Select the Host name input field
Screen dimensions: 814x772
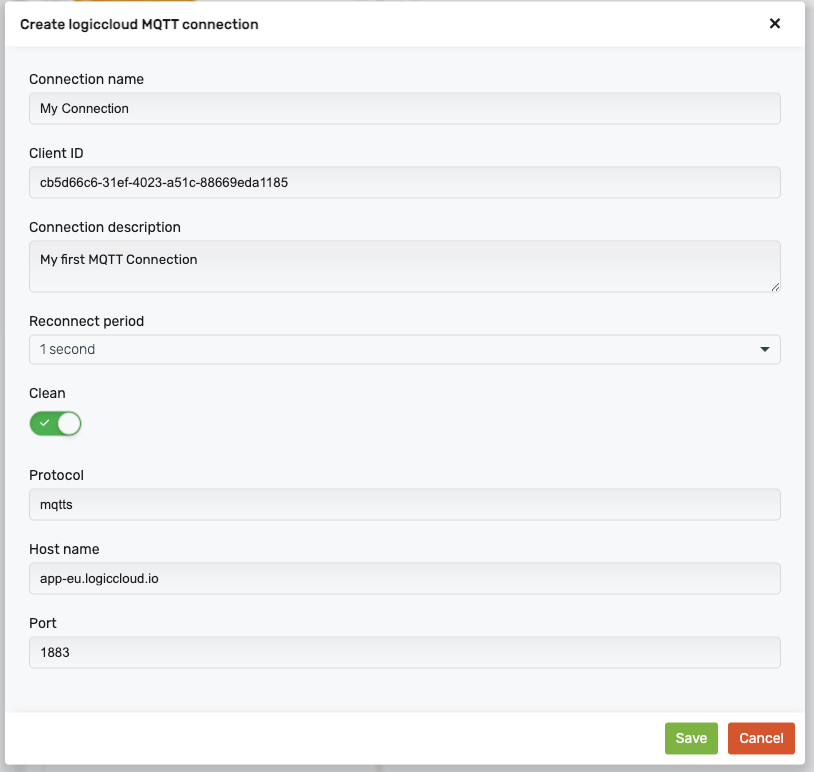pos(404,578)
